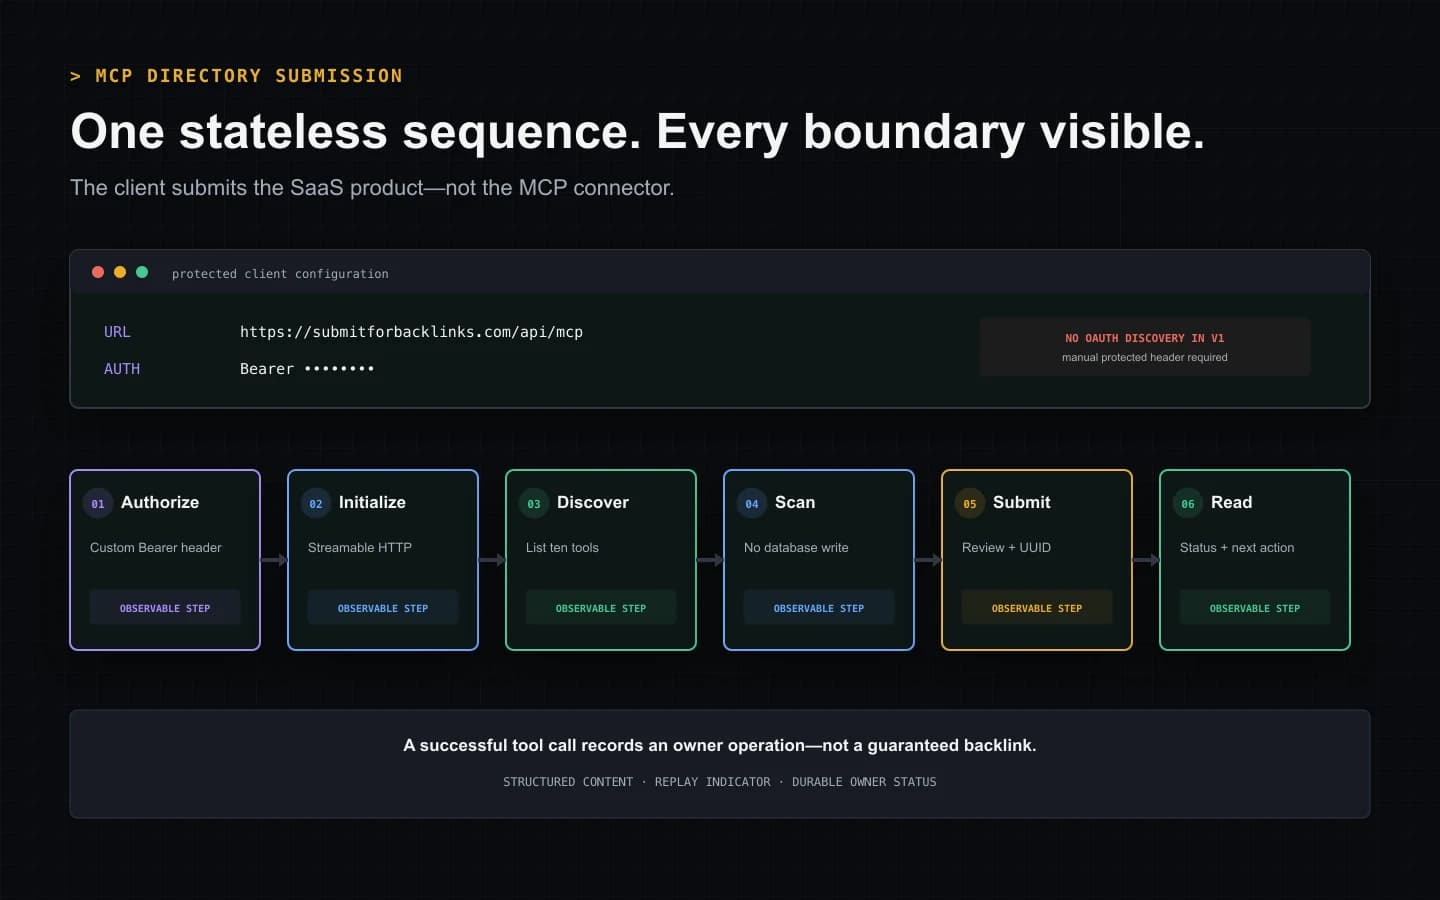1440x900 pixels.
Task: Click Observable Step badge in Initialize card
Action: coord(383,608)
